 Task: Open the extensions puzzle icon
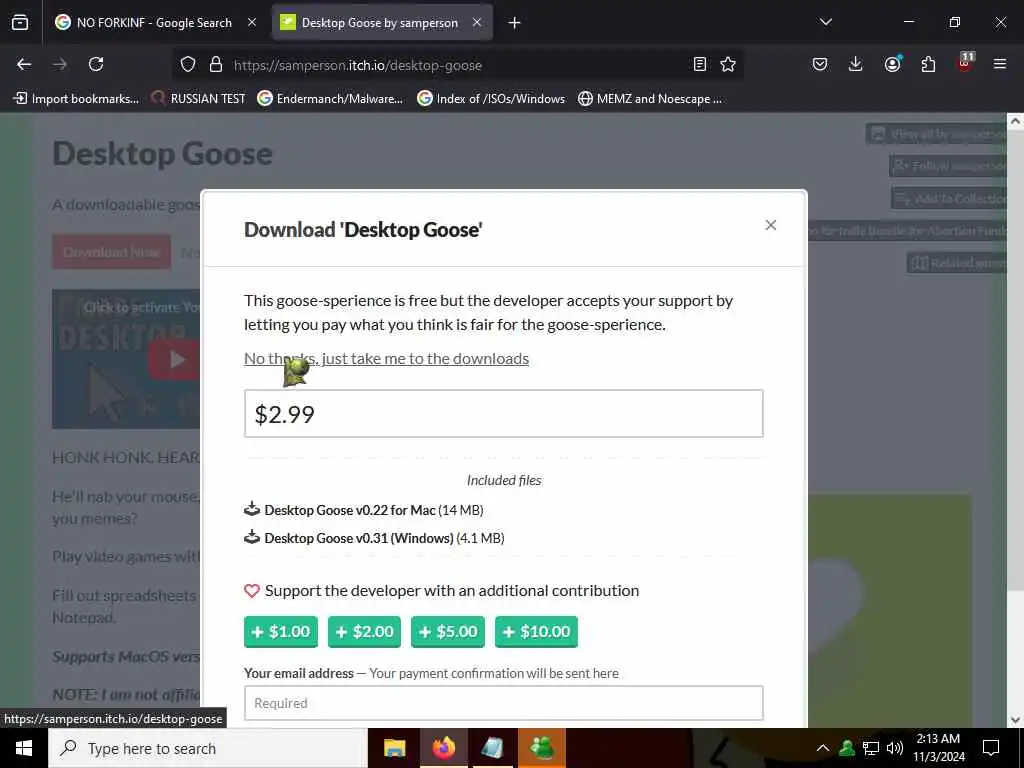(928, 65)
